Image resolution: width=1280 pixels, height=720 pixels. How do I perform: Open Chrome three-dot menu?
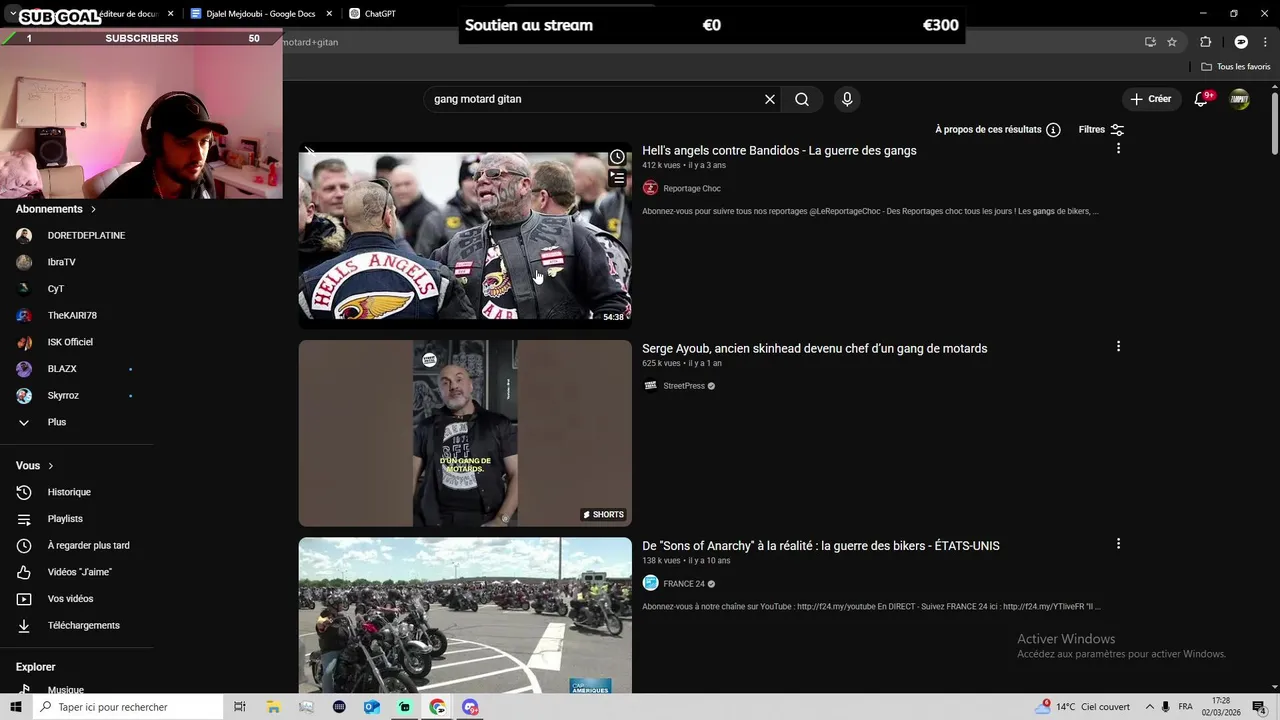pyautogui.click(x=1265, y=42)
